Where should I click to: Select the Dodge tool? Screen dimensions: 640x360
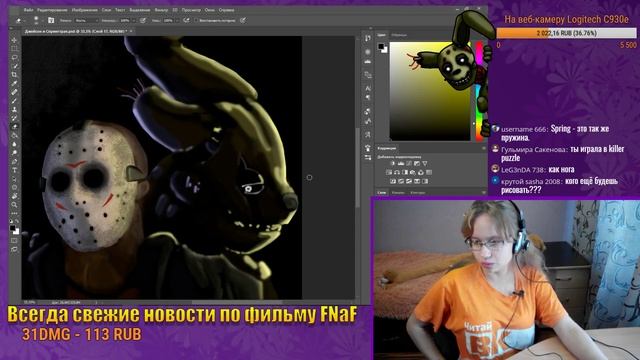[14, 153]
